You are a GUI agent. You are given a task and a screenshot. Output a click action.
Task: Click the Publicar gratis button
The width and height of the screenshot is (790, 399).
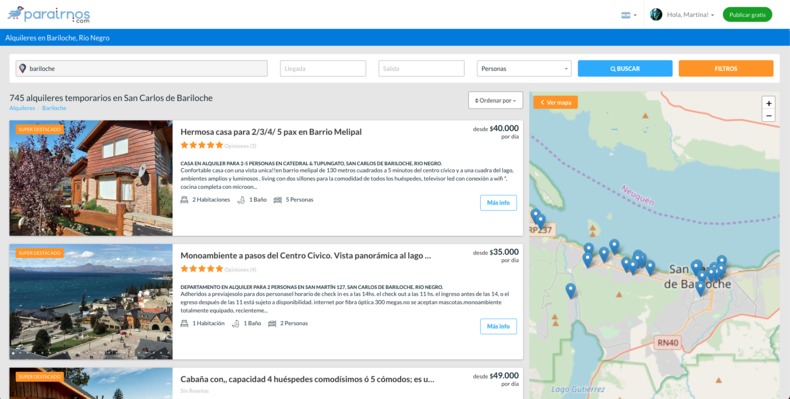tap(747, 15)
